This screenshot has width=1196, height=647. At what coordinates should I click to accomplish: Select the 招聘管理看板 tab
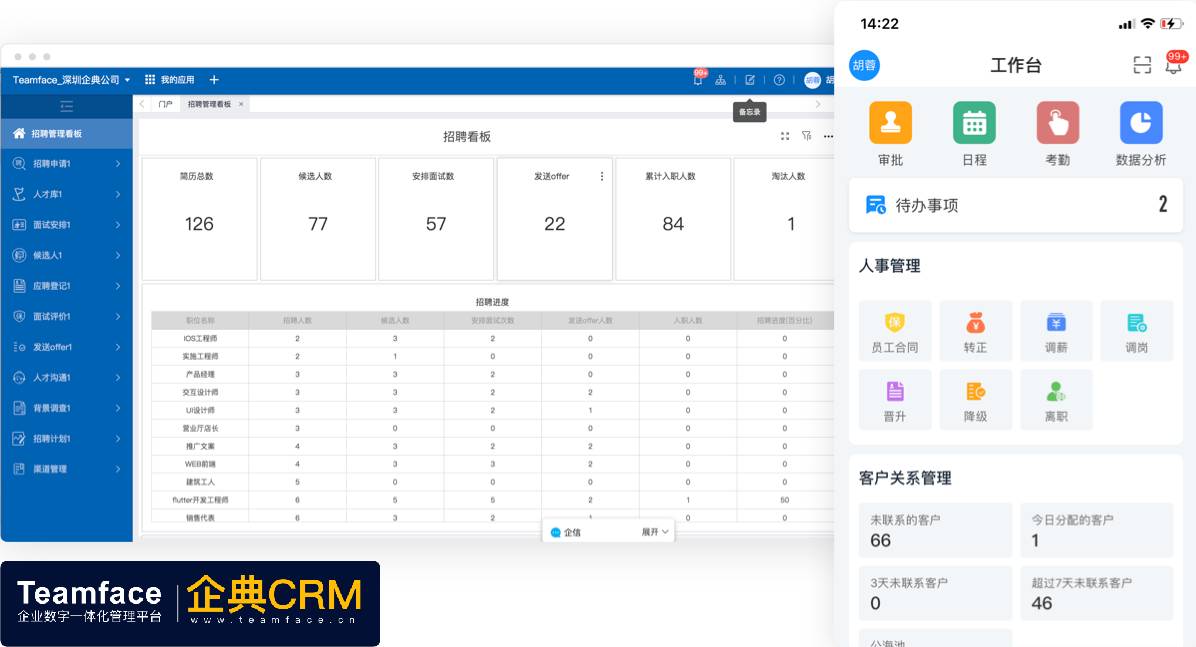point(209,104)
